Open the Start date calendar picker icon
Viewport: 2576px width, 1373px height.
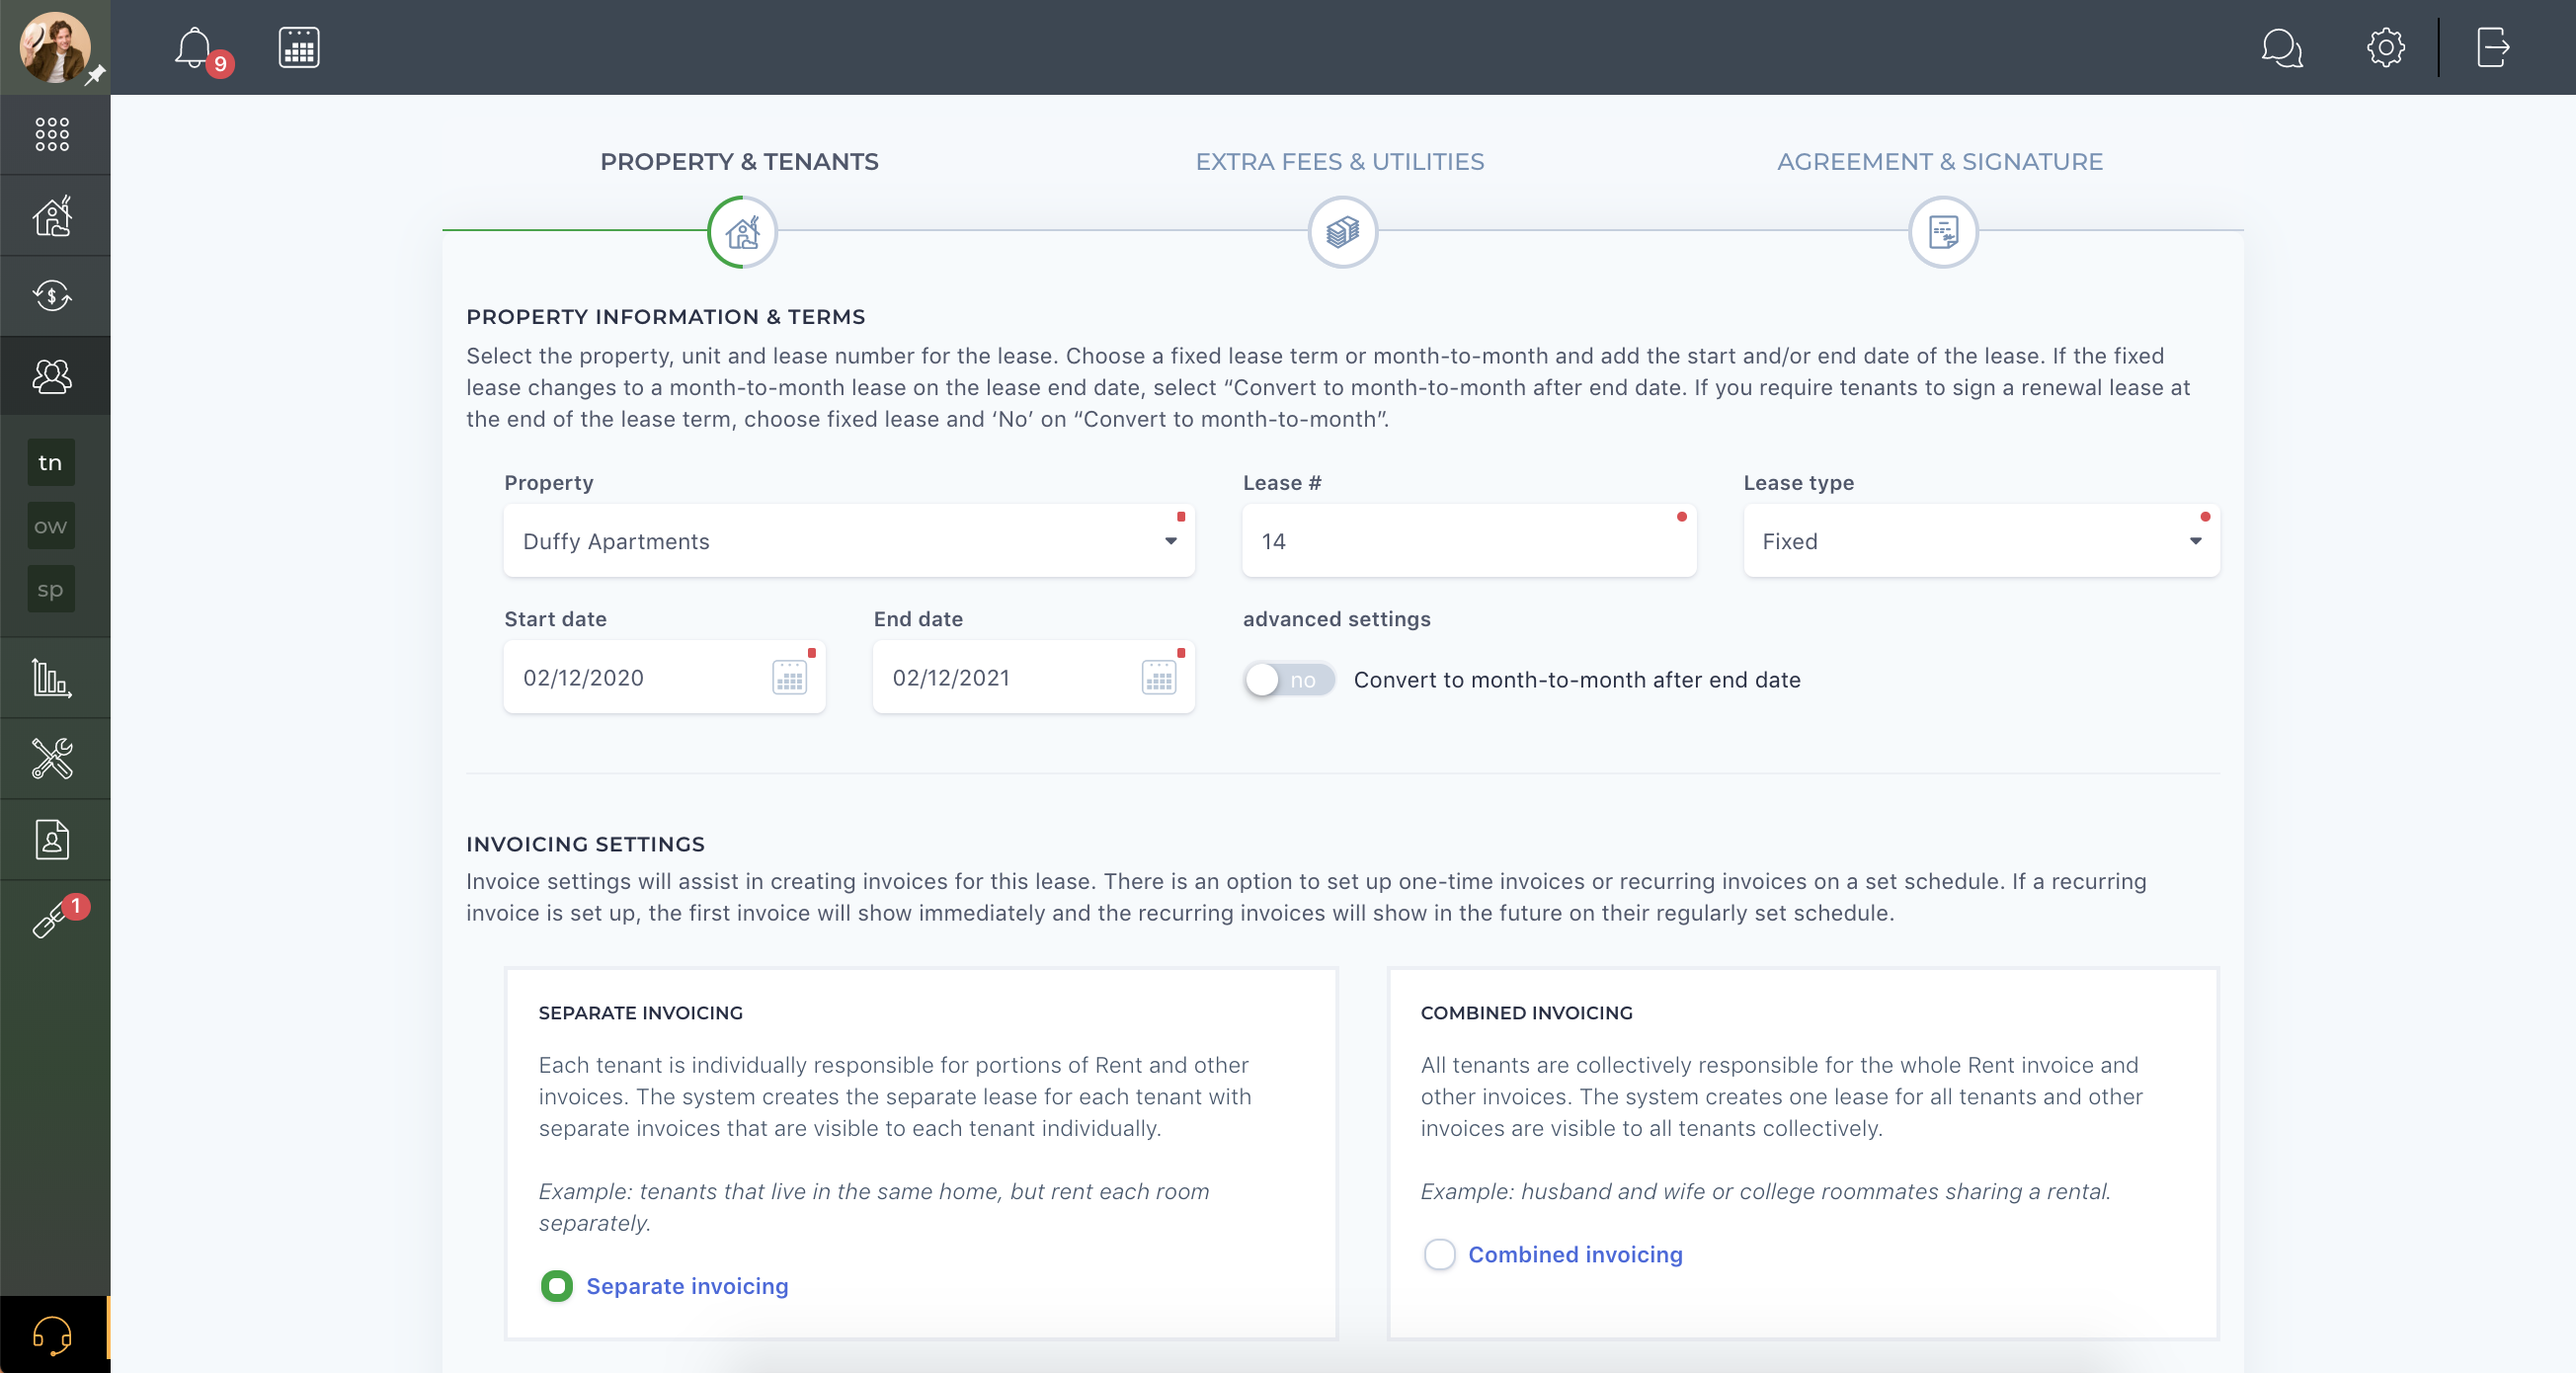789,677
